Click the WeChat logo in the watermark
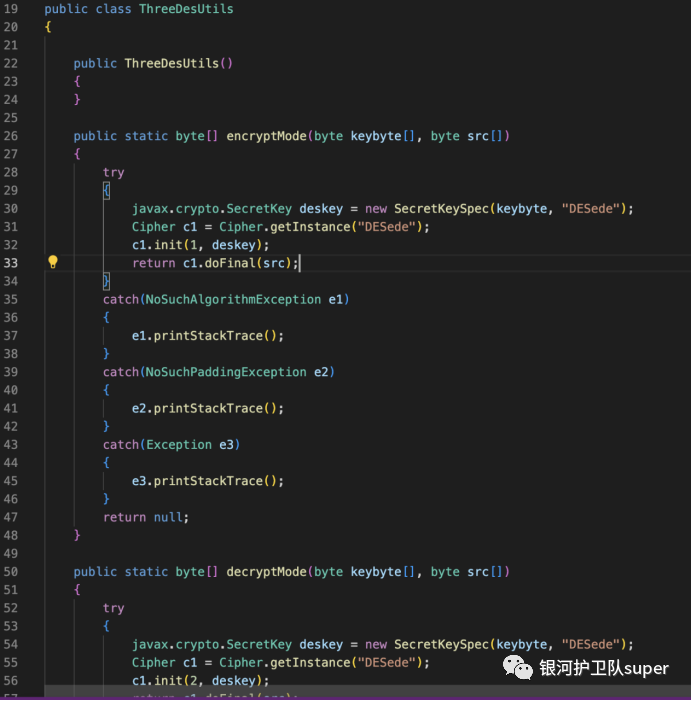692x701 pixels. [x=518, y=667]
